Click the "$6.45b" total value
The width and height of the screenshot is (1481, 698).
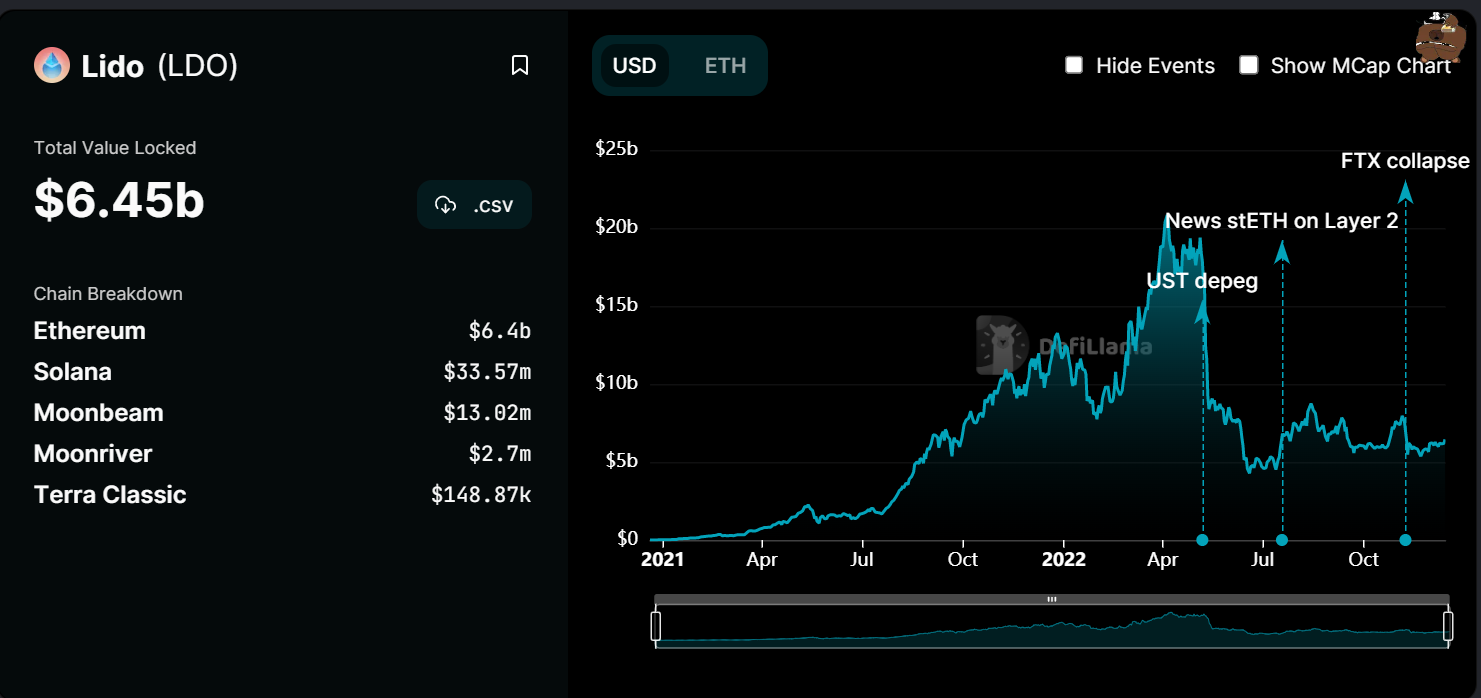119,200
